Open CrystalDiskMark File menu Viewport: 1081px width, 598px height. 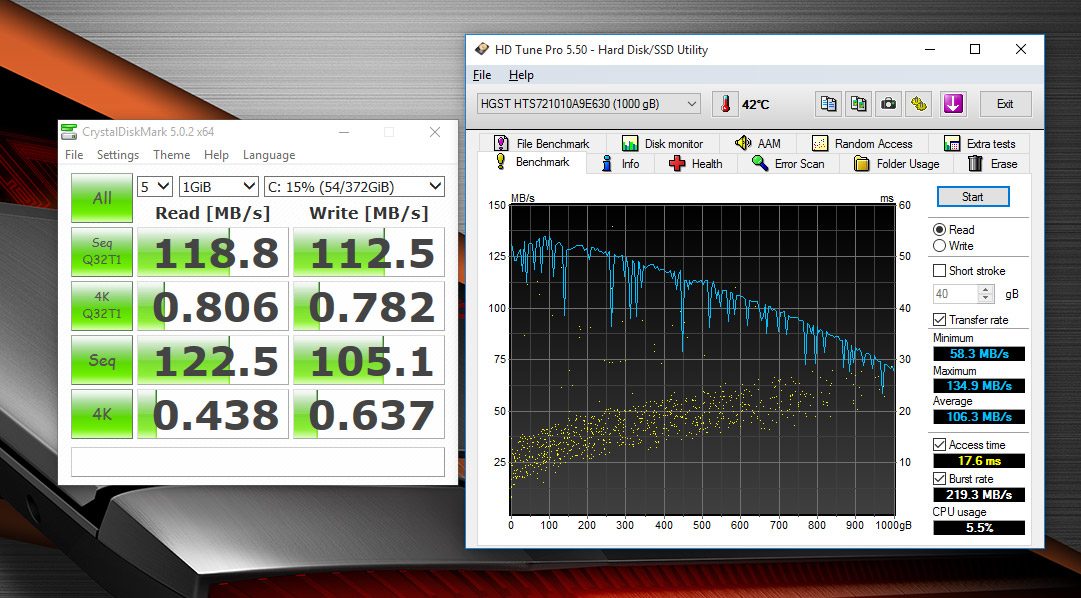click(74, 155)
